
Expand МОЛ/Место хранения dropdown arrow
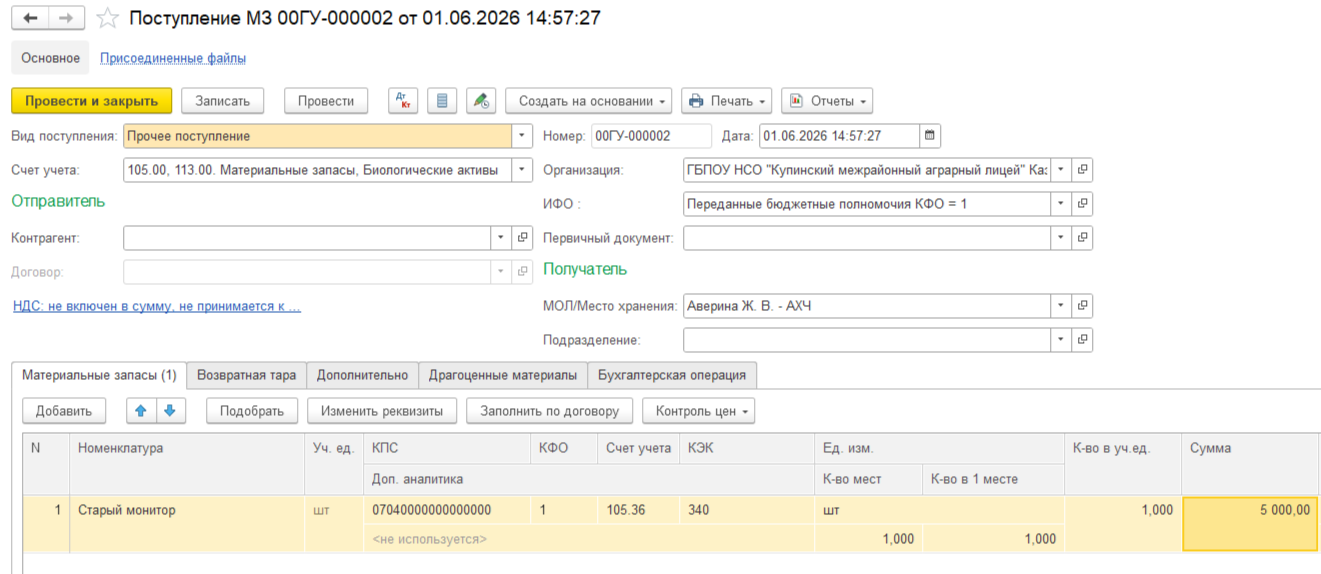(x=1061, y=306)
